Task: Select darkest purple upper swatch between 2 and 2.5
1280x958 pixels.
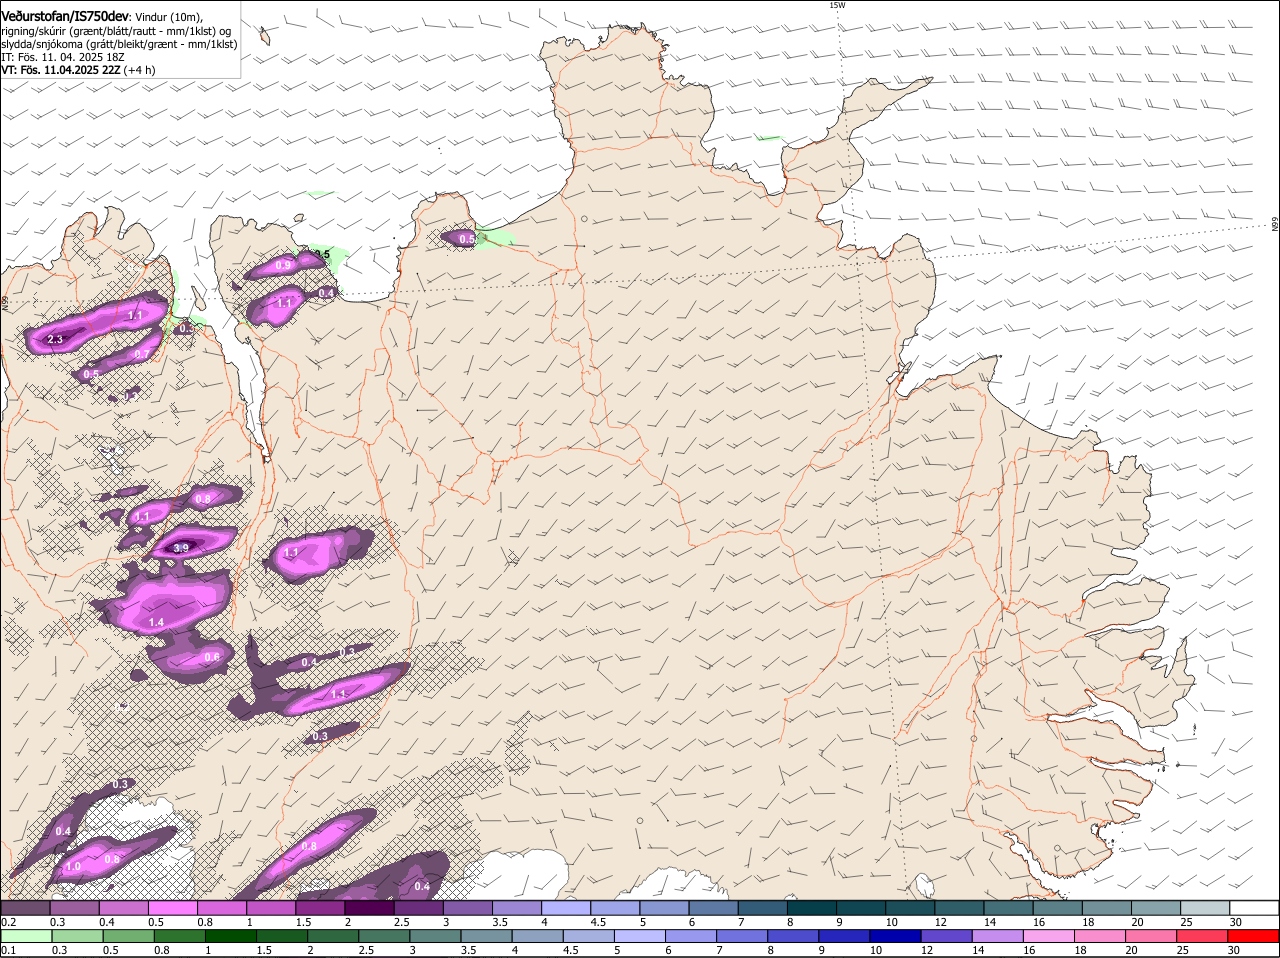Action: coord(369,908)
